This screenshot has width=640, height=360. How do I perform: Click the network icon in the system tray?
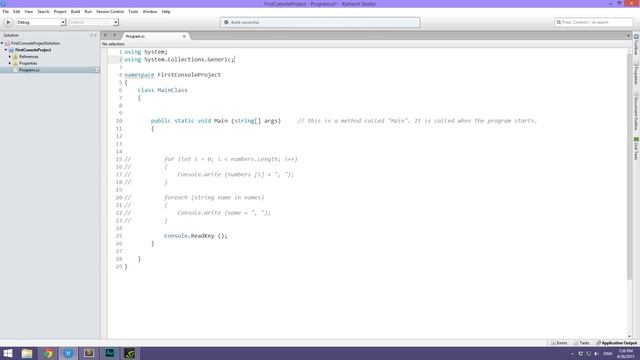click(x=589, y=353)
